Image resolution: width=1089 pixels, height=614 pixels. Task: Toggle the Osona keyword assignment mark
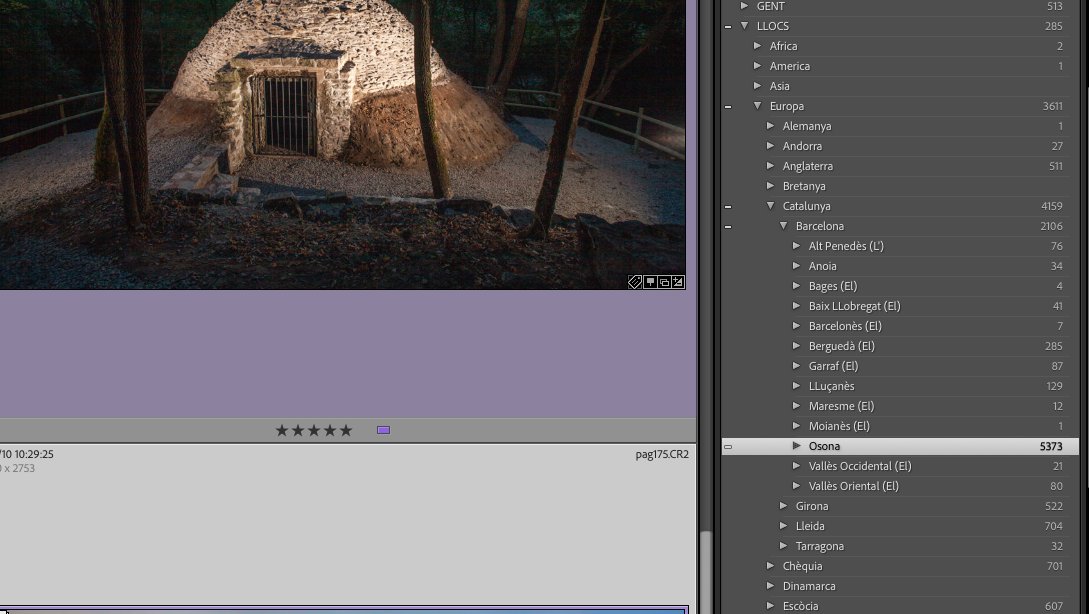728,447
